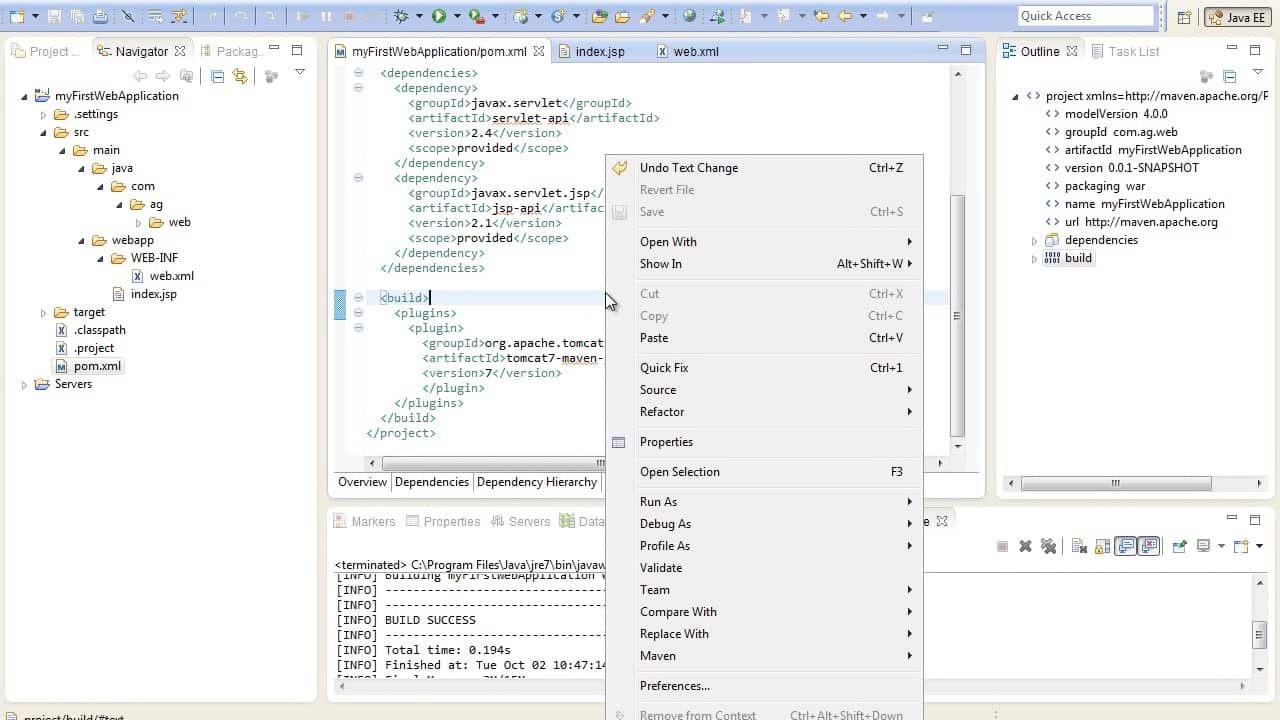Open the Run dropdown arrow in toolbar
Viewport: 1280px width, 720px height.
coord(457,17)
